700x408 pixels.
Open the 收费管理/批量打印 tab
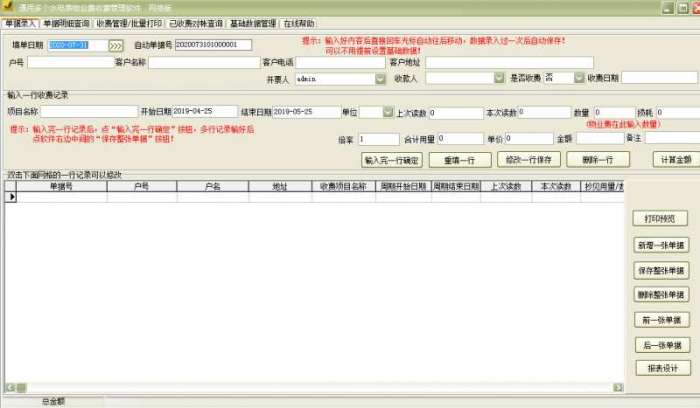point(129,23)
